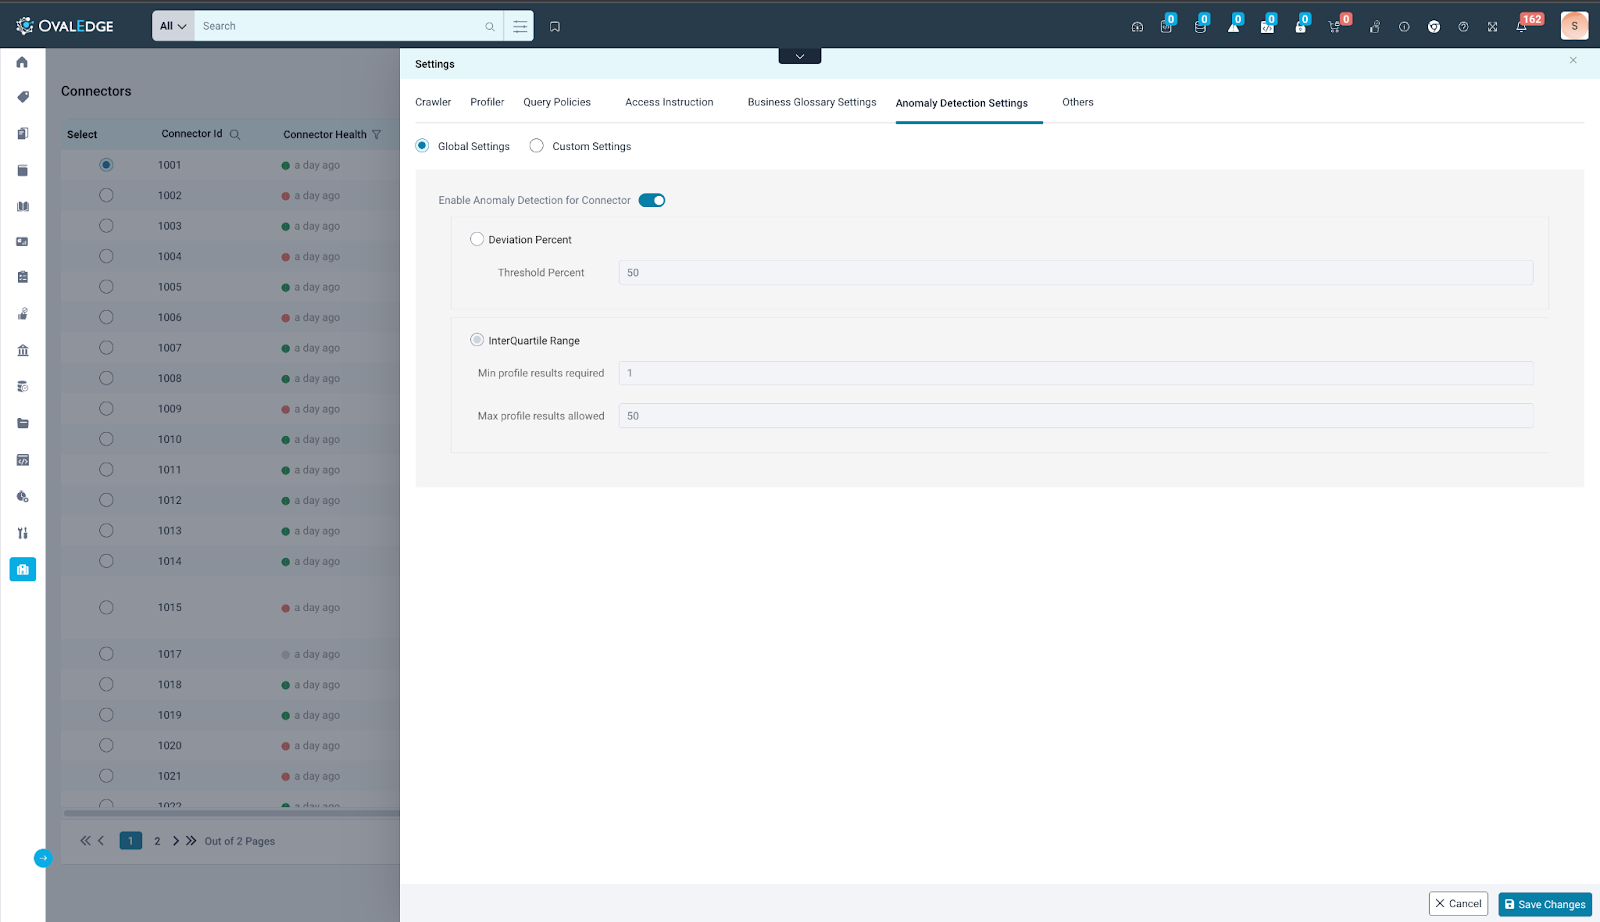Choose the Deviation Percent radio option
This screenshot has height=922, width=1600.
[x=477, y=239]
